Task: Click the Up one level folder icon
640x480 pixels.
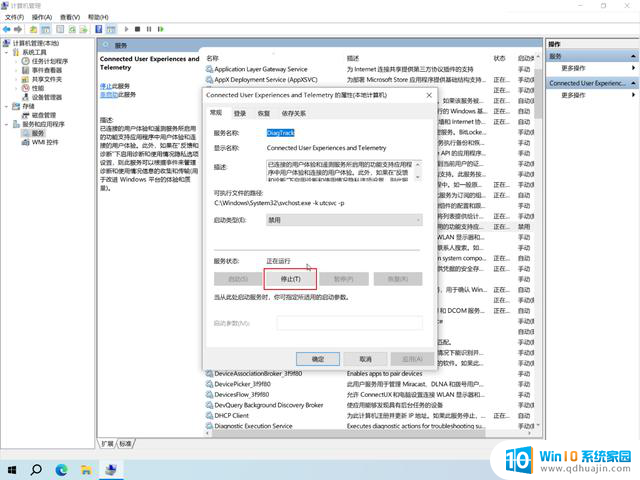Action: [33, 29]
